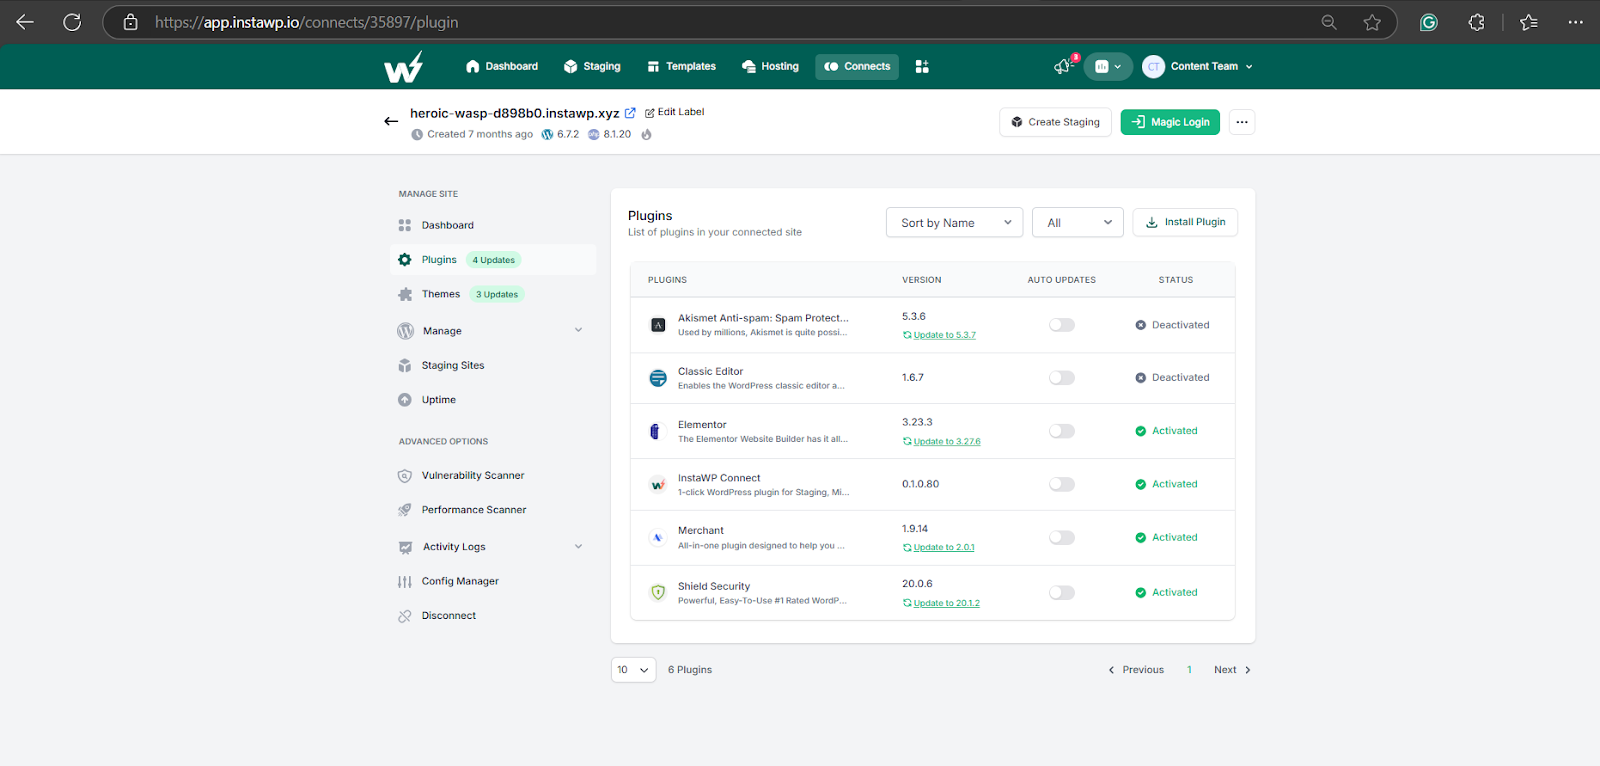Click Update to 20.1.2 for Shield Security
This screenshot has width=1600, height=766.
point(941,603)
